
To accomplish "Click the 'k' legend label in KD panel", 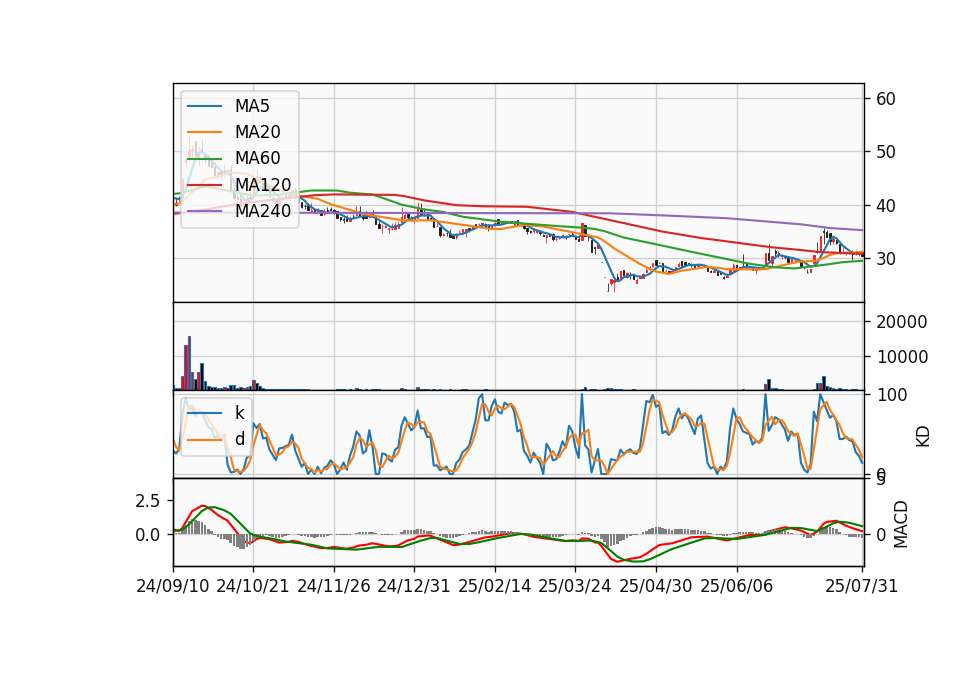I will tap(239, 413).
